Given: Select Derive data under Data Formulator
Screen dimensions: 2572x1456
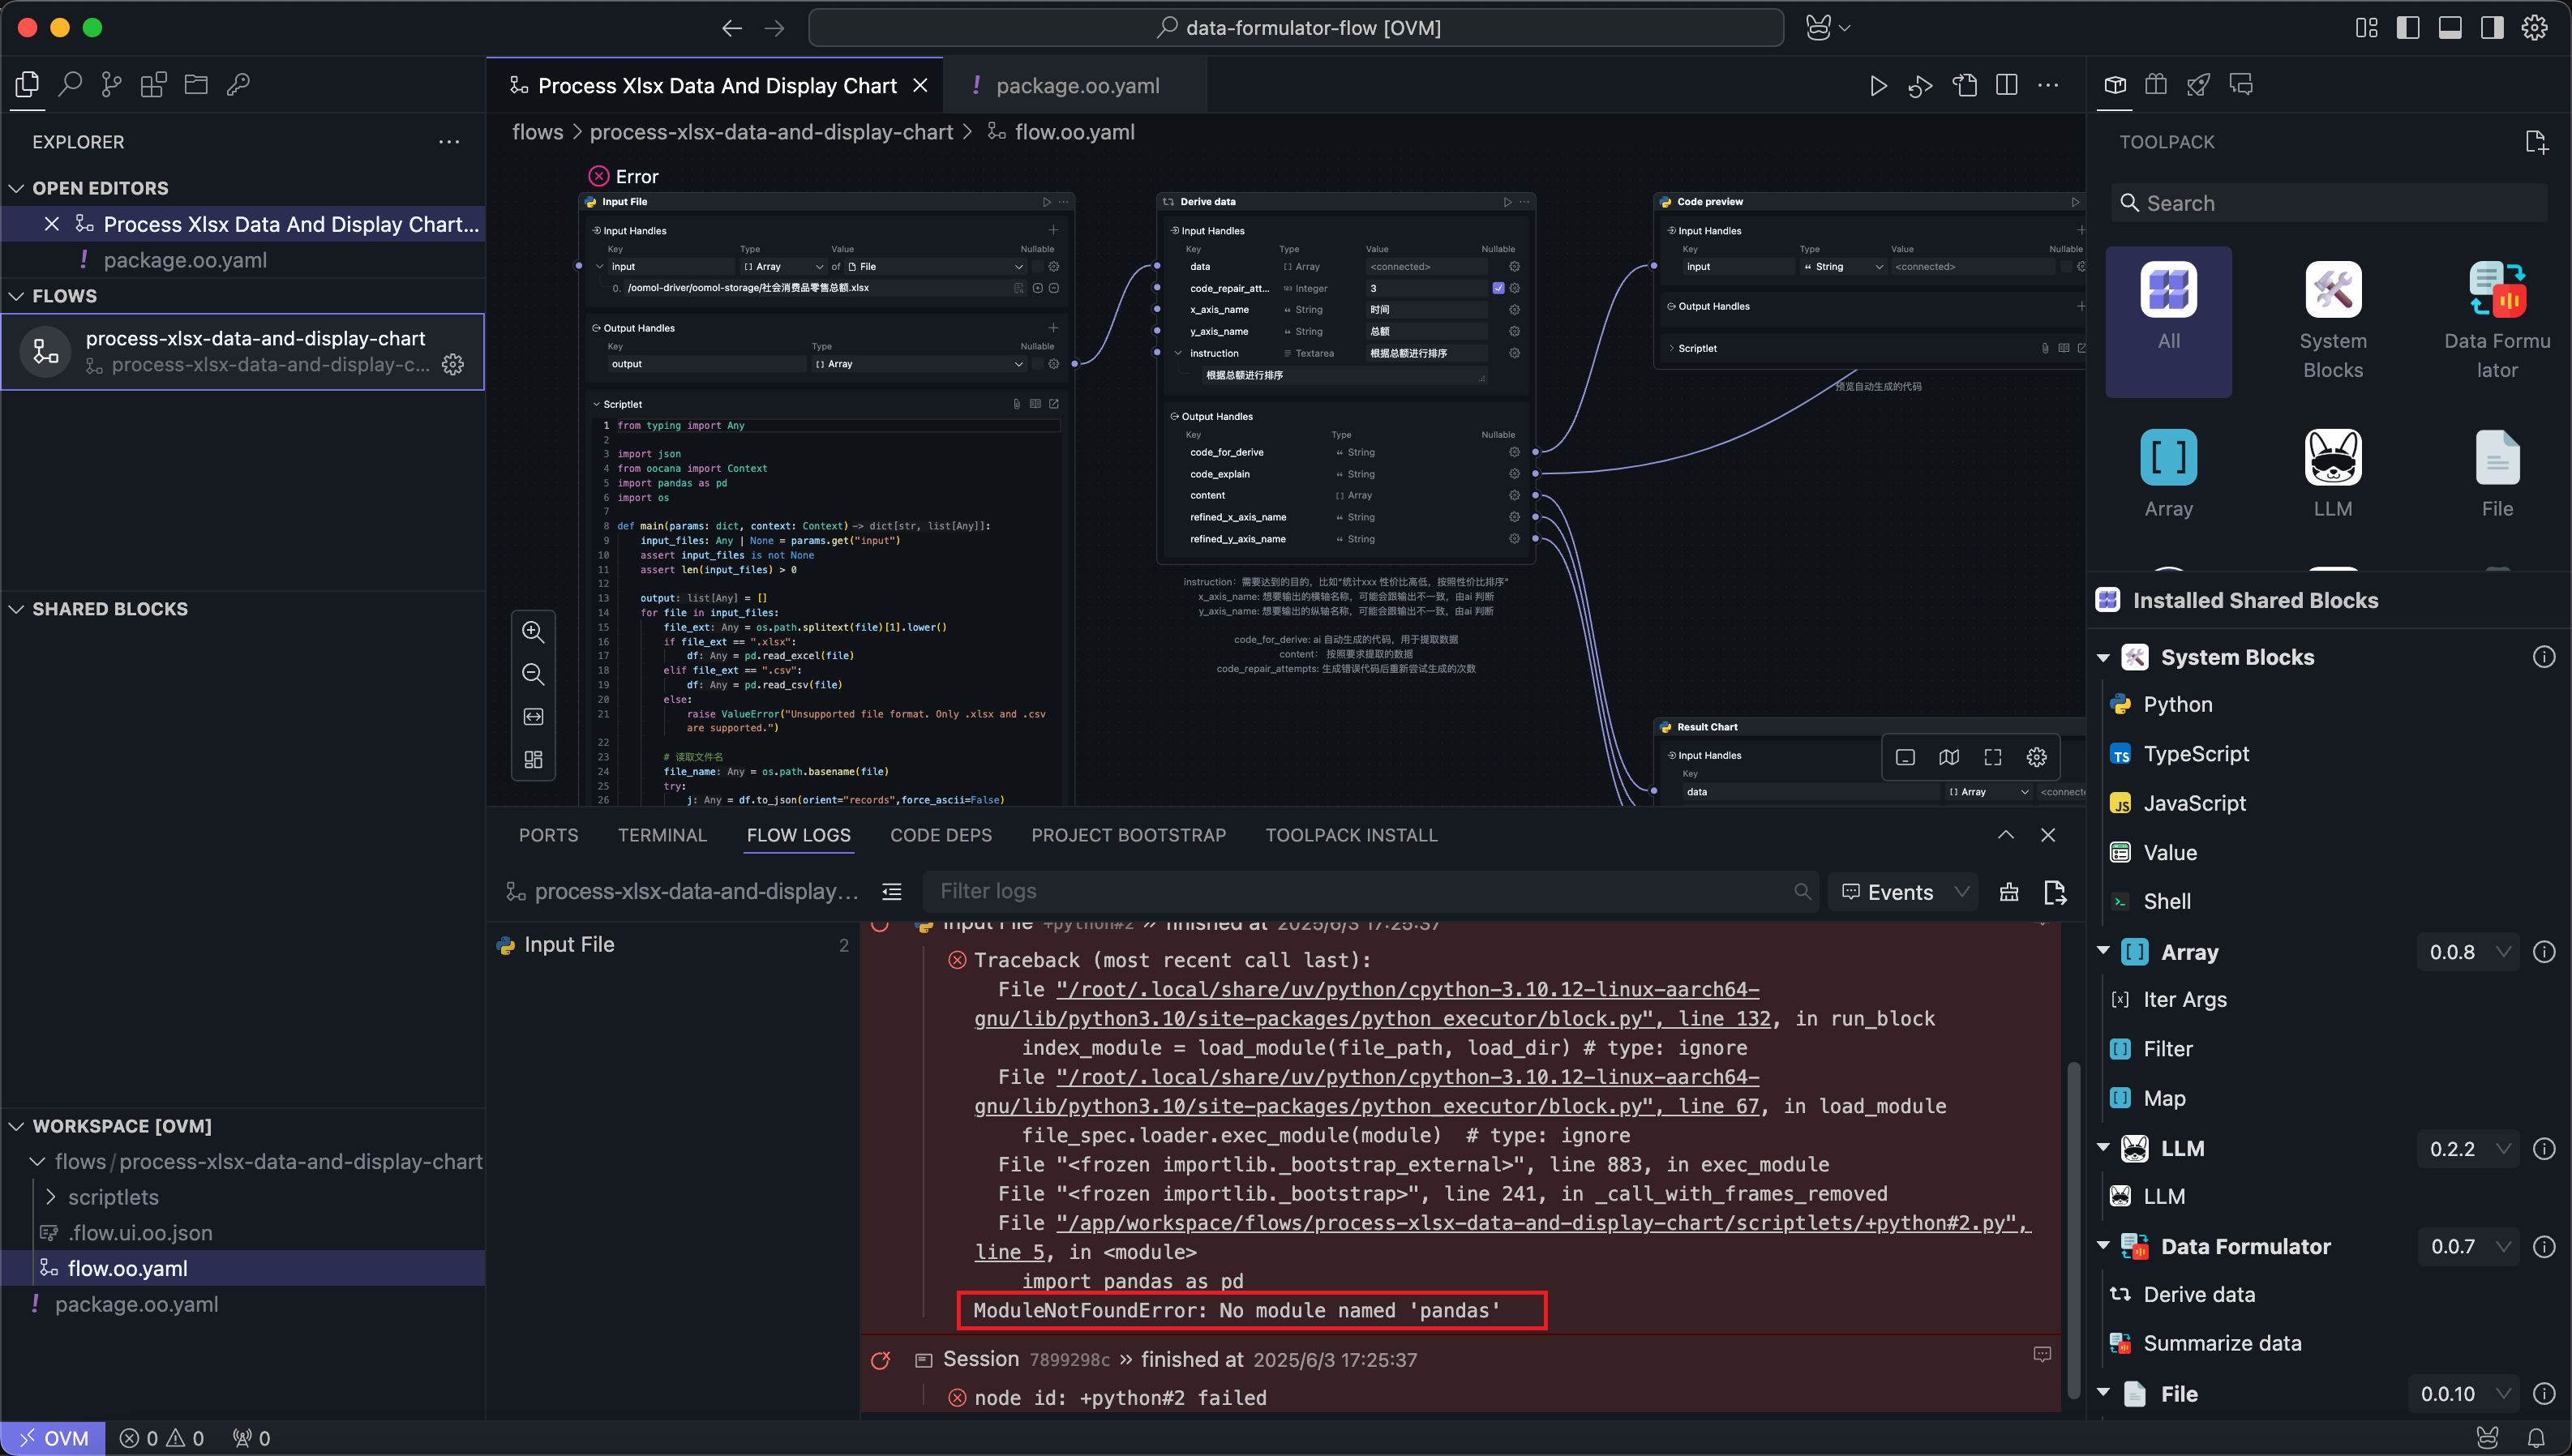Looking at the screenshot, I should point(2199,1294).
